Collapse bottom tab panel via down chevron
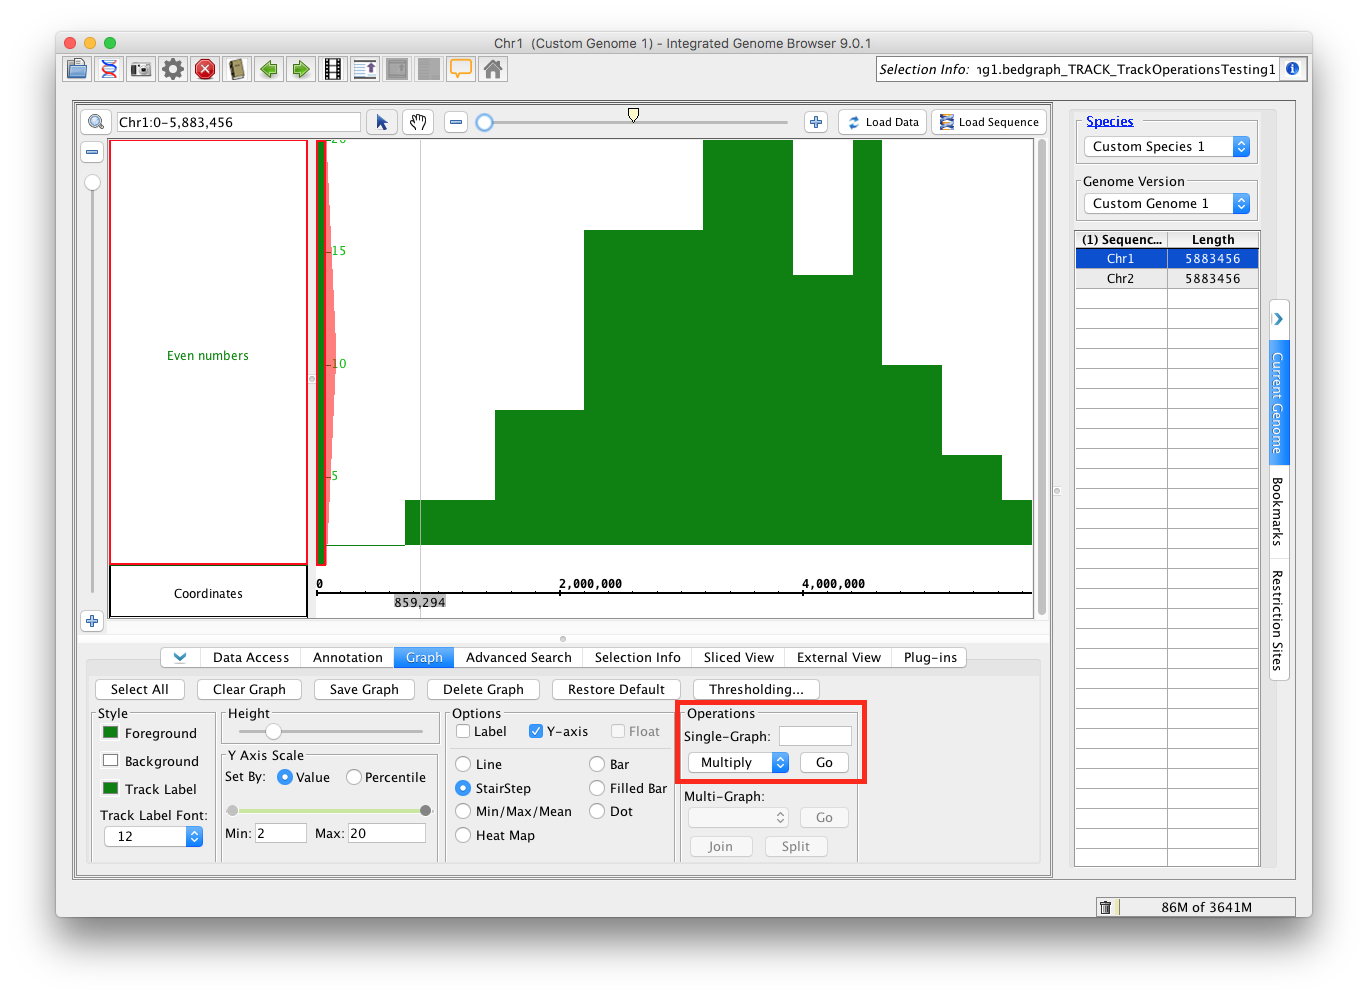 point(180,657)
